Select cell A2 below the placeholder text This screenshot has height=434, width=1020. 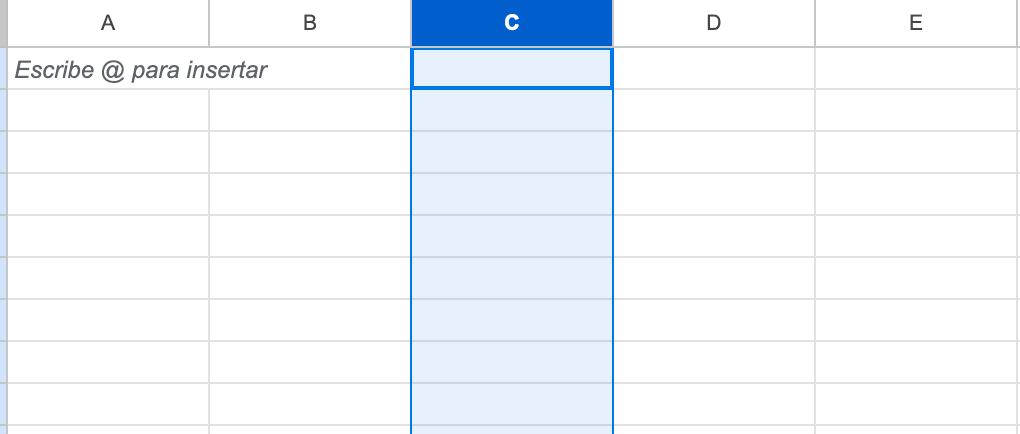pyautogui.click(x=108, y=110)
